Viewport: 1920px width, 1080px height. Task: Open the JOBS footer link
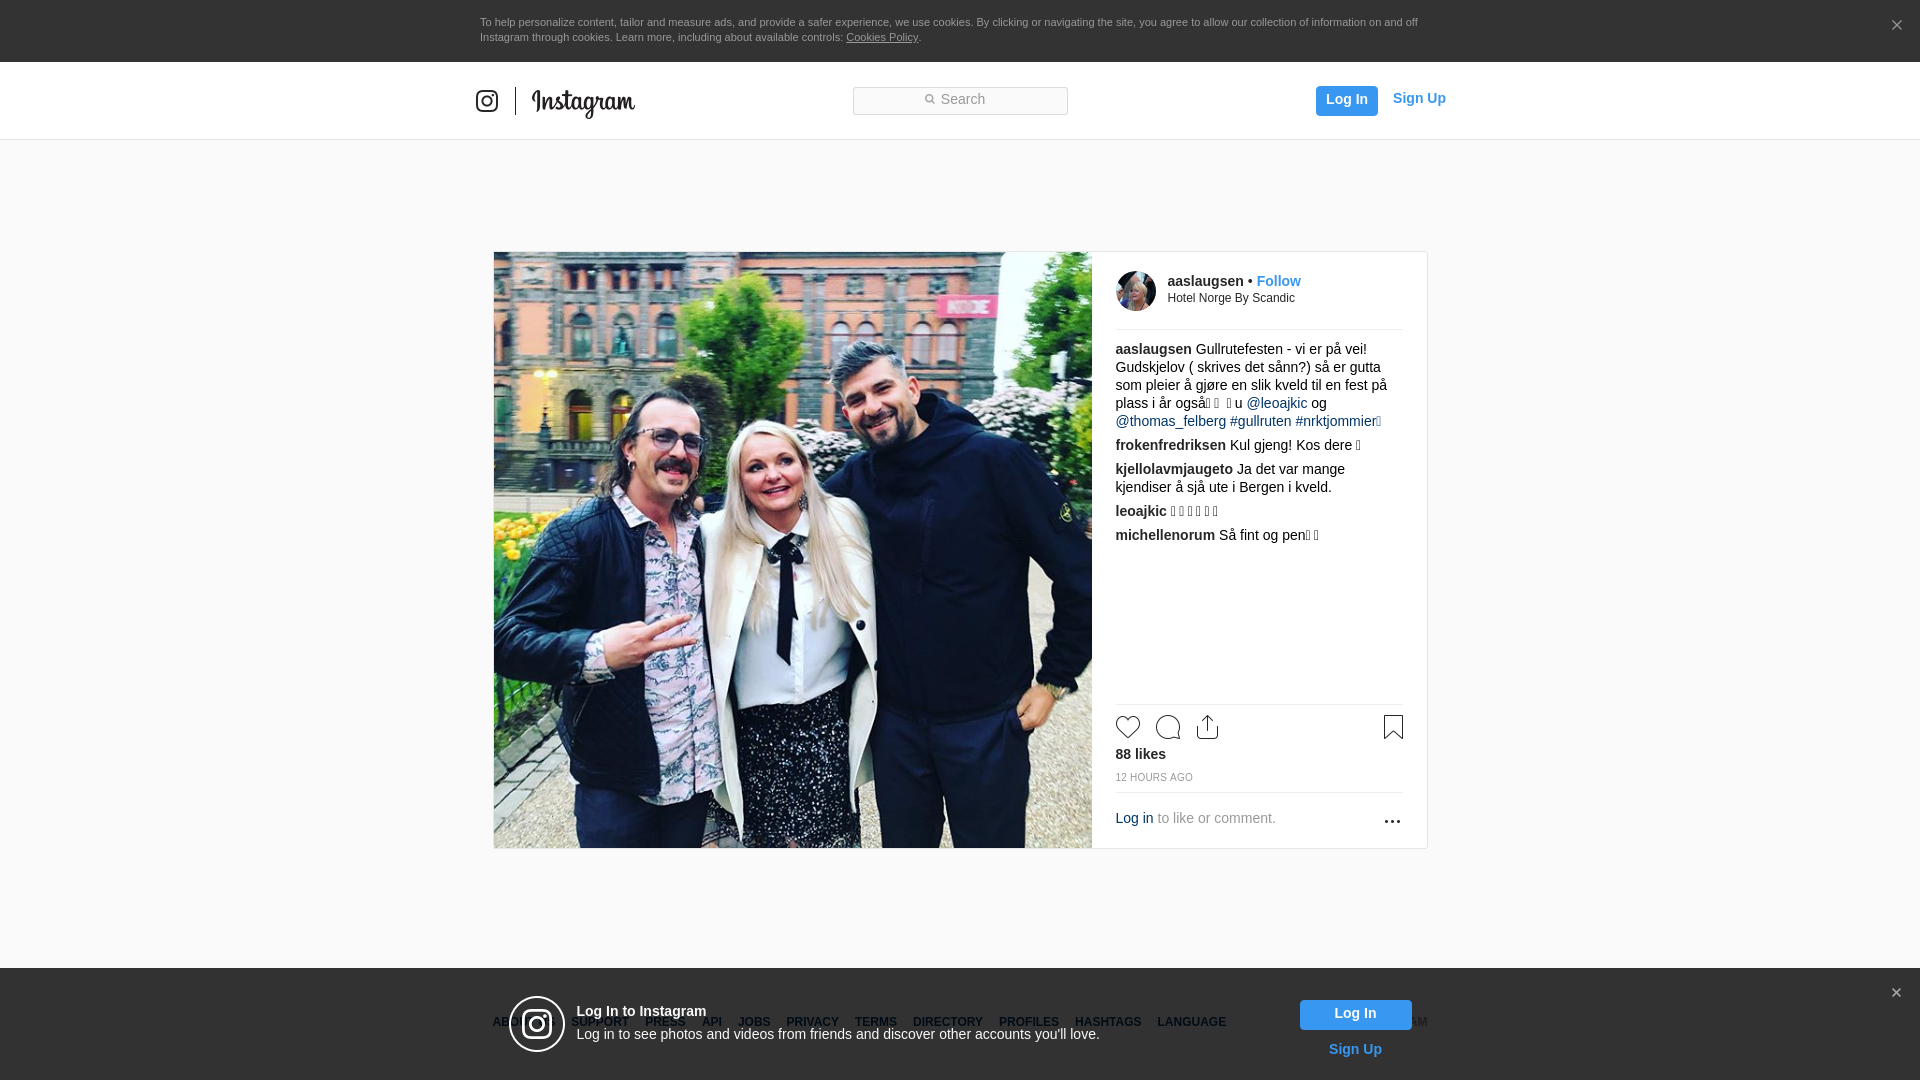click(x=754, y=1022)
